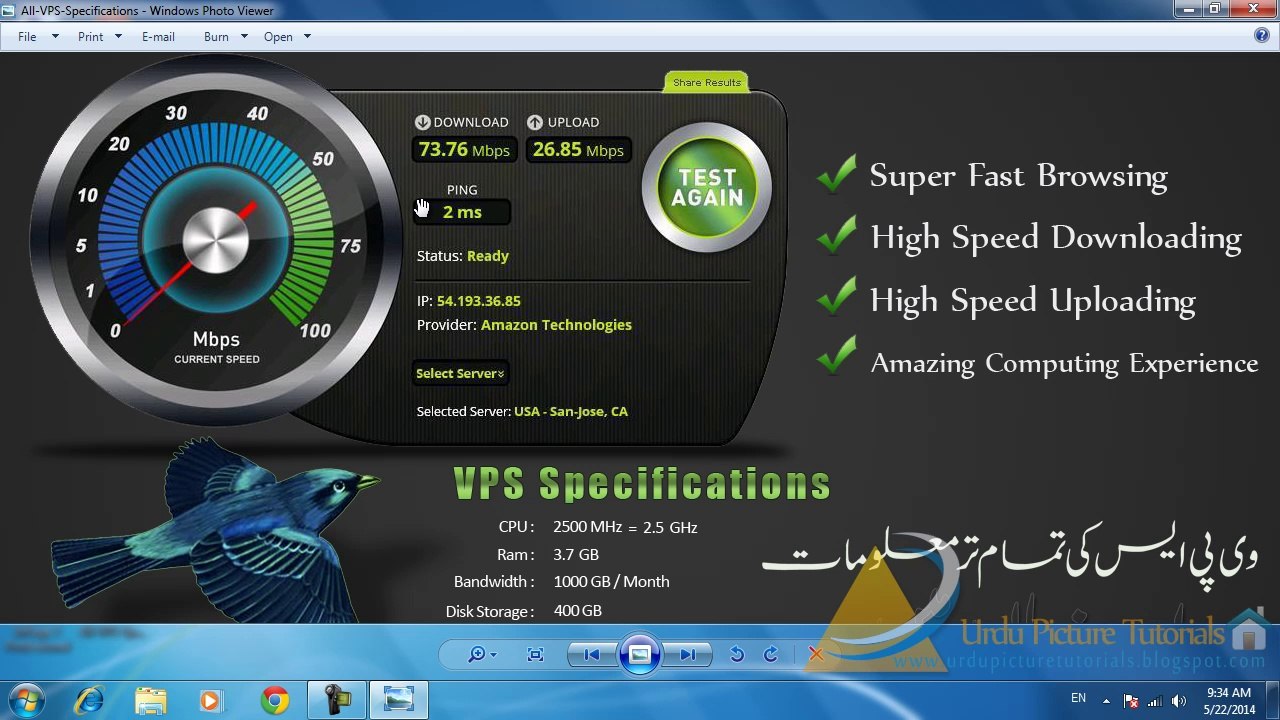Start the slide show
Image resolution: width=1280 pixels, height=720 pixels.
(x=640, y=654)
